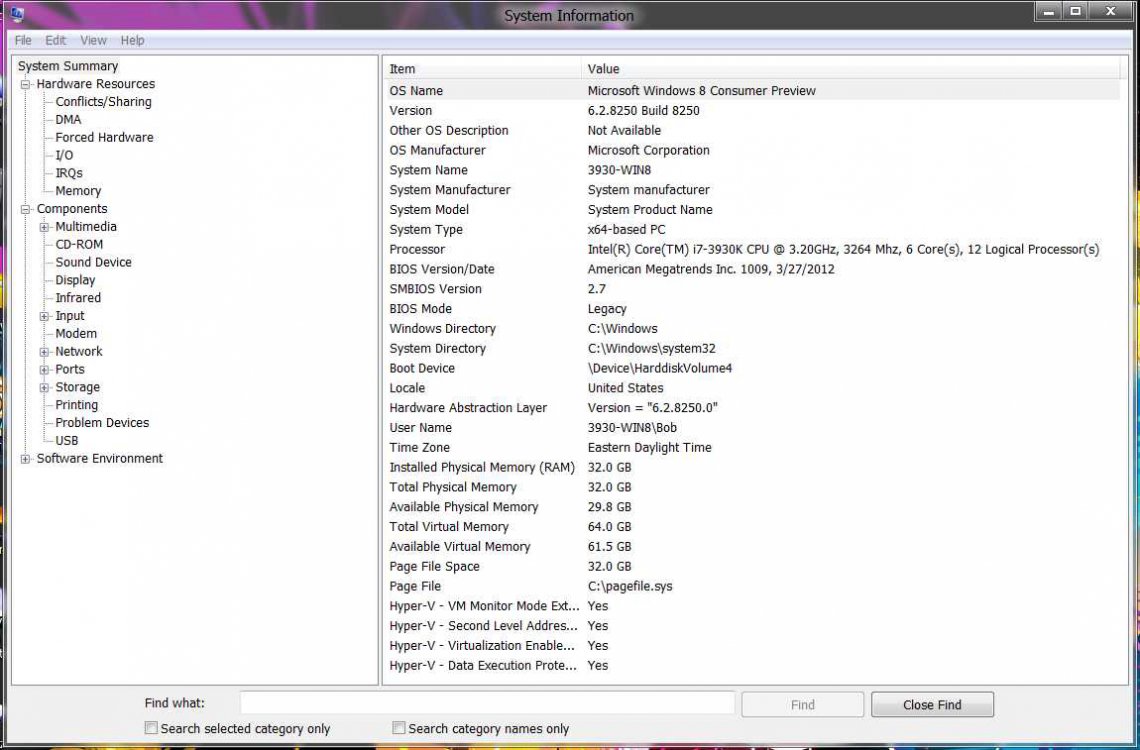Select the SMBIOS Version row label
Screen dimensions: 1140x750
pos(435,289)
